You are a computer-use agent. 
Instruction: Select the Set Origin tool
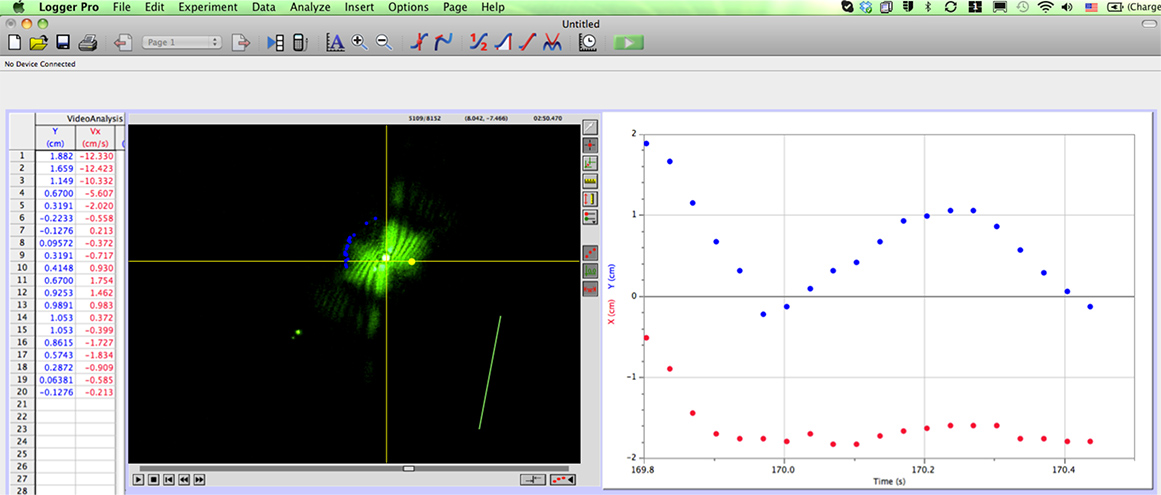coord(590,162)
